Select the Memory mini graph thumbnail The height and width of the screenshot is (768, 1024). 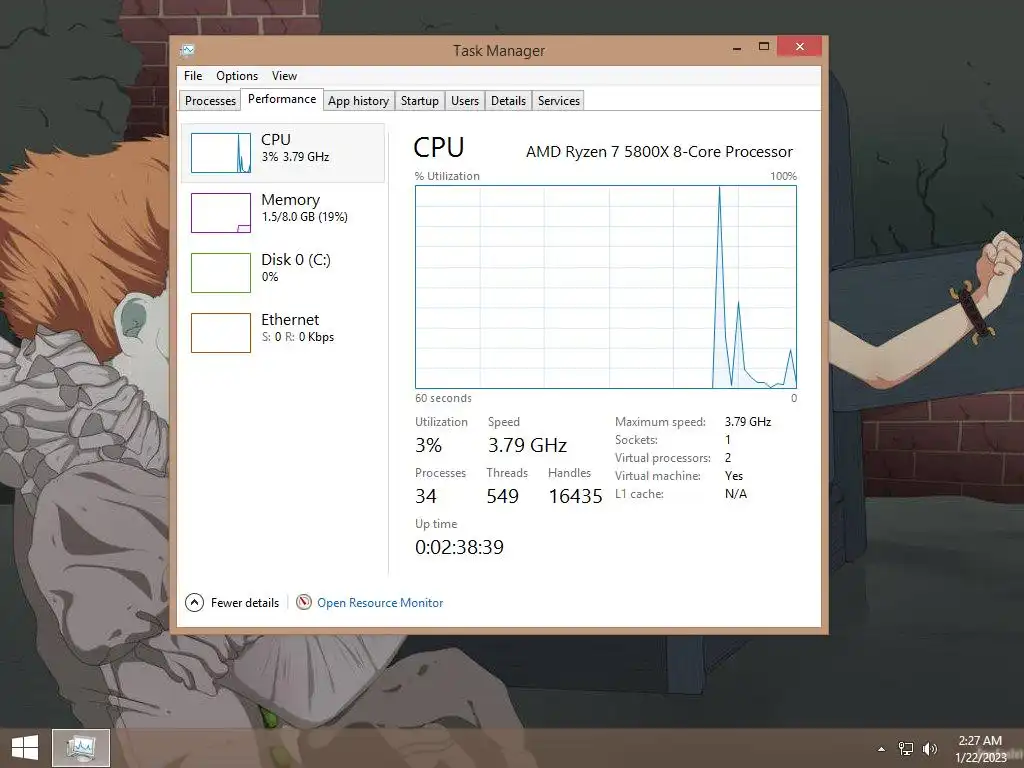coord(221,213)
